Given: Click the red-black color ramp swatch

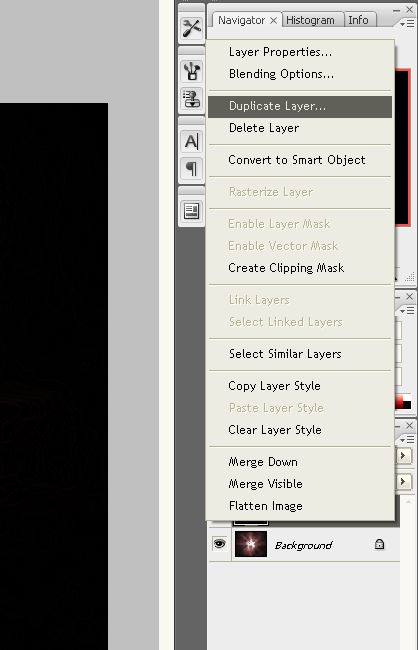Looking at the screenshot, I should [403, 401].
